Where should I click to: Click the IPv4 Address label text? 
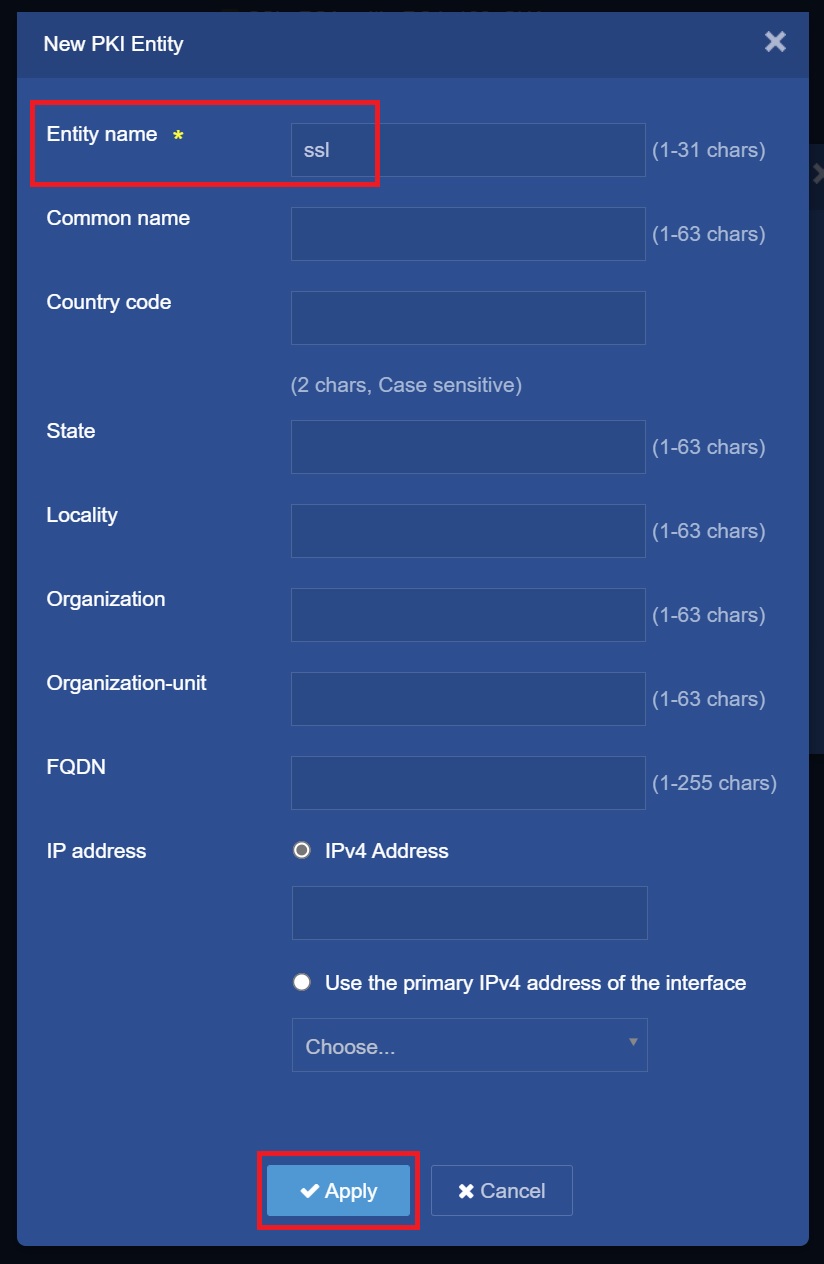click(387, 851)
